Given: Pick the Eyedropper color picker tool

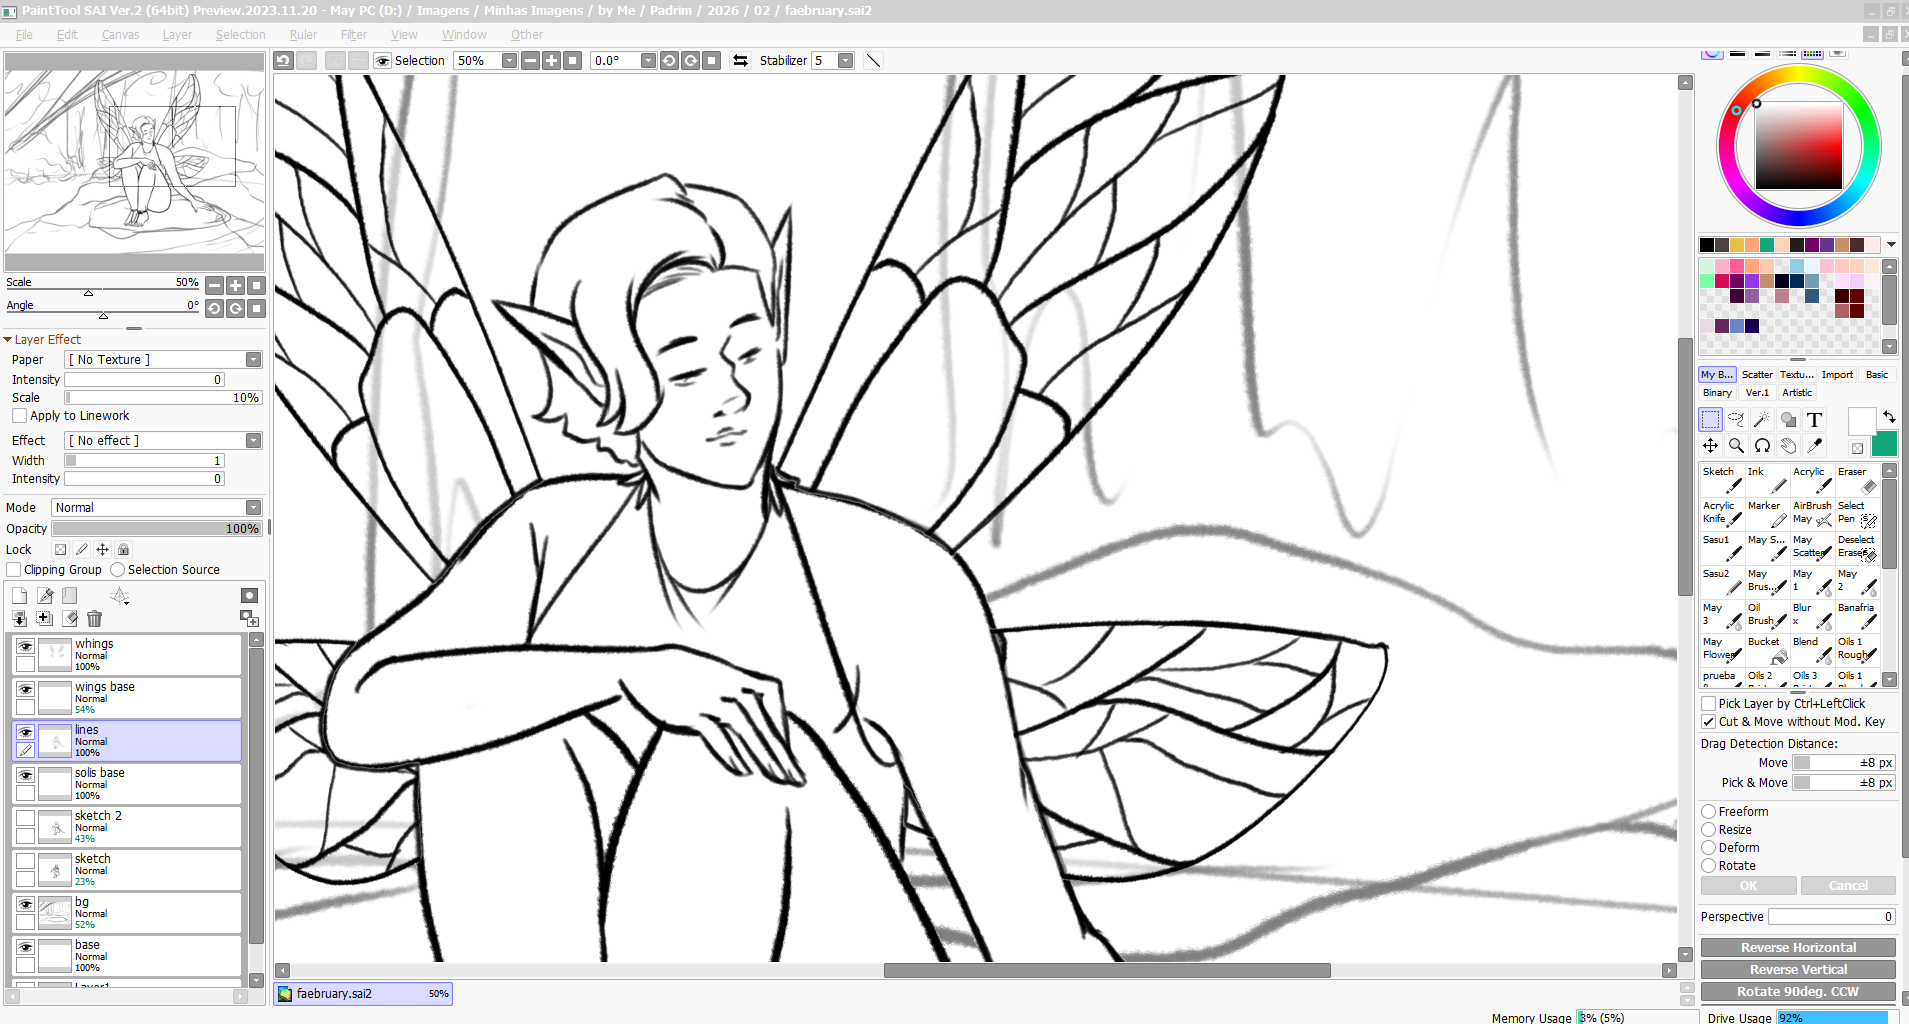Looking at the screenshot, I should (1815, 446).
